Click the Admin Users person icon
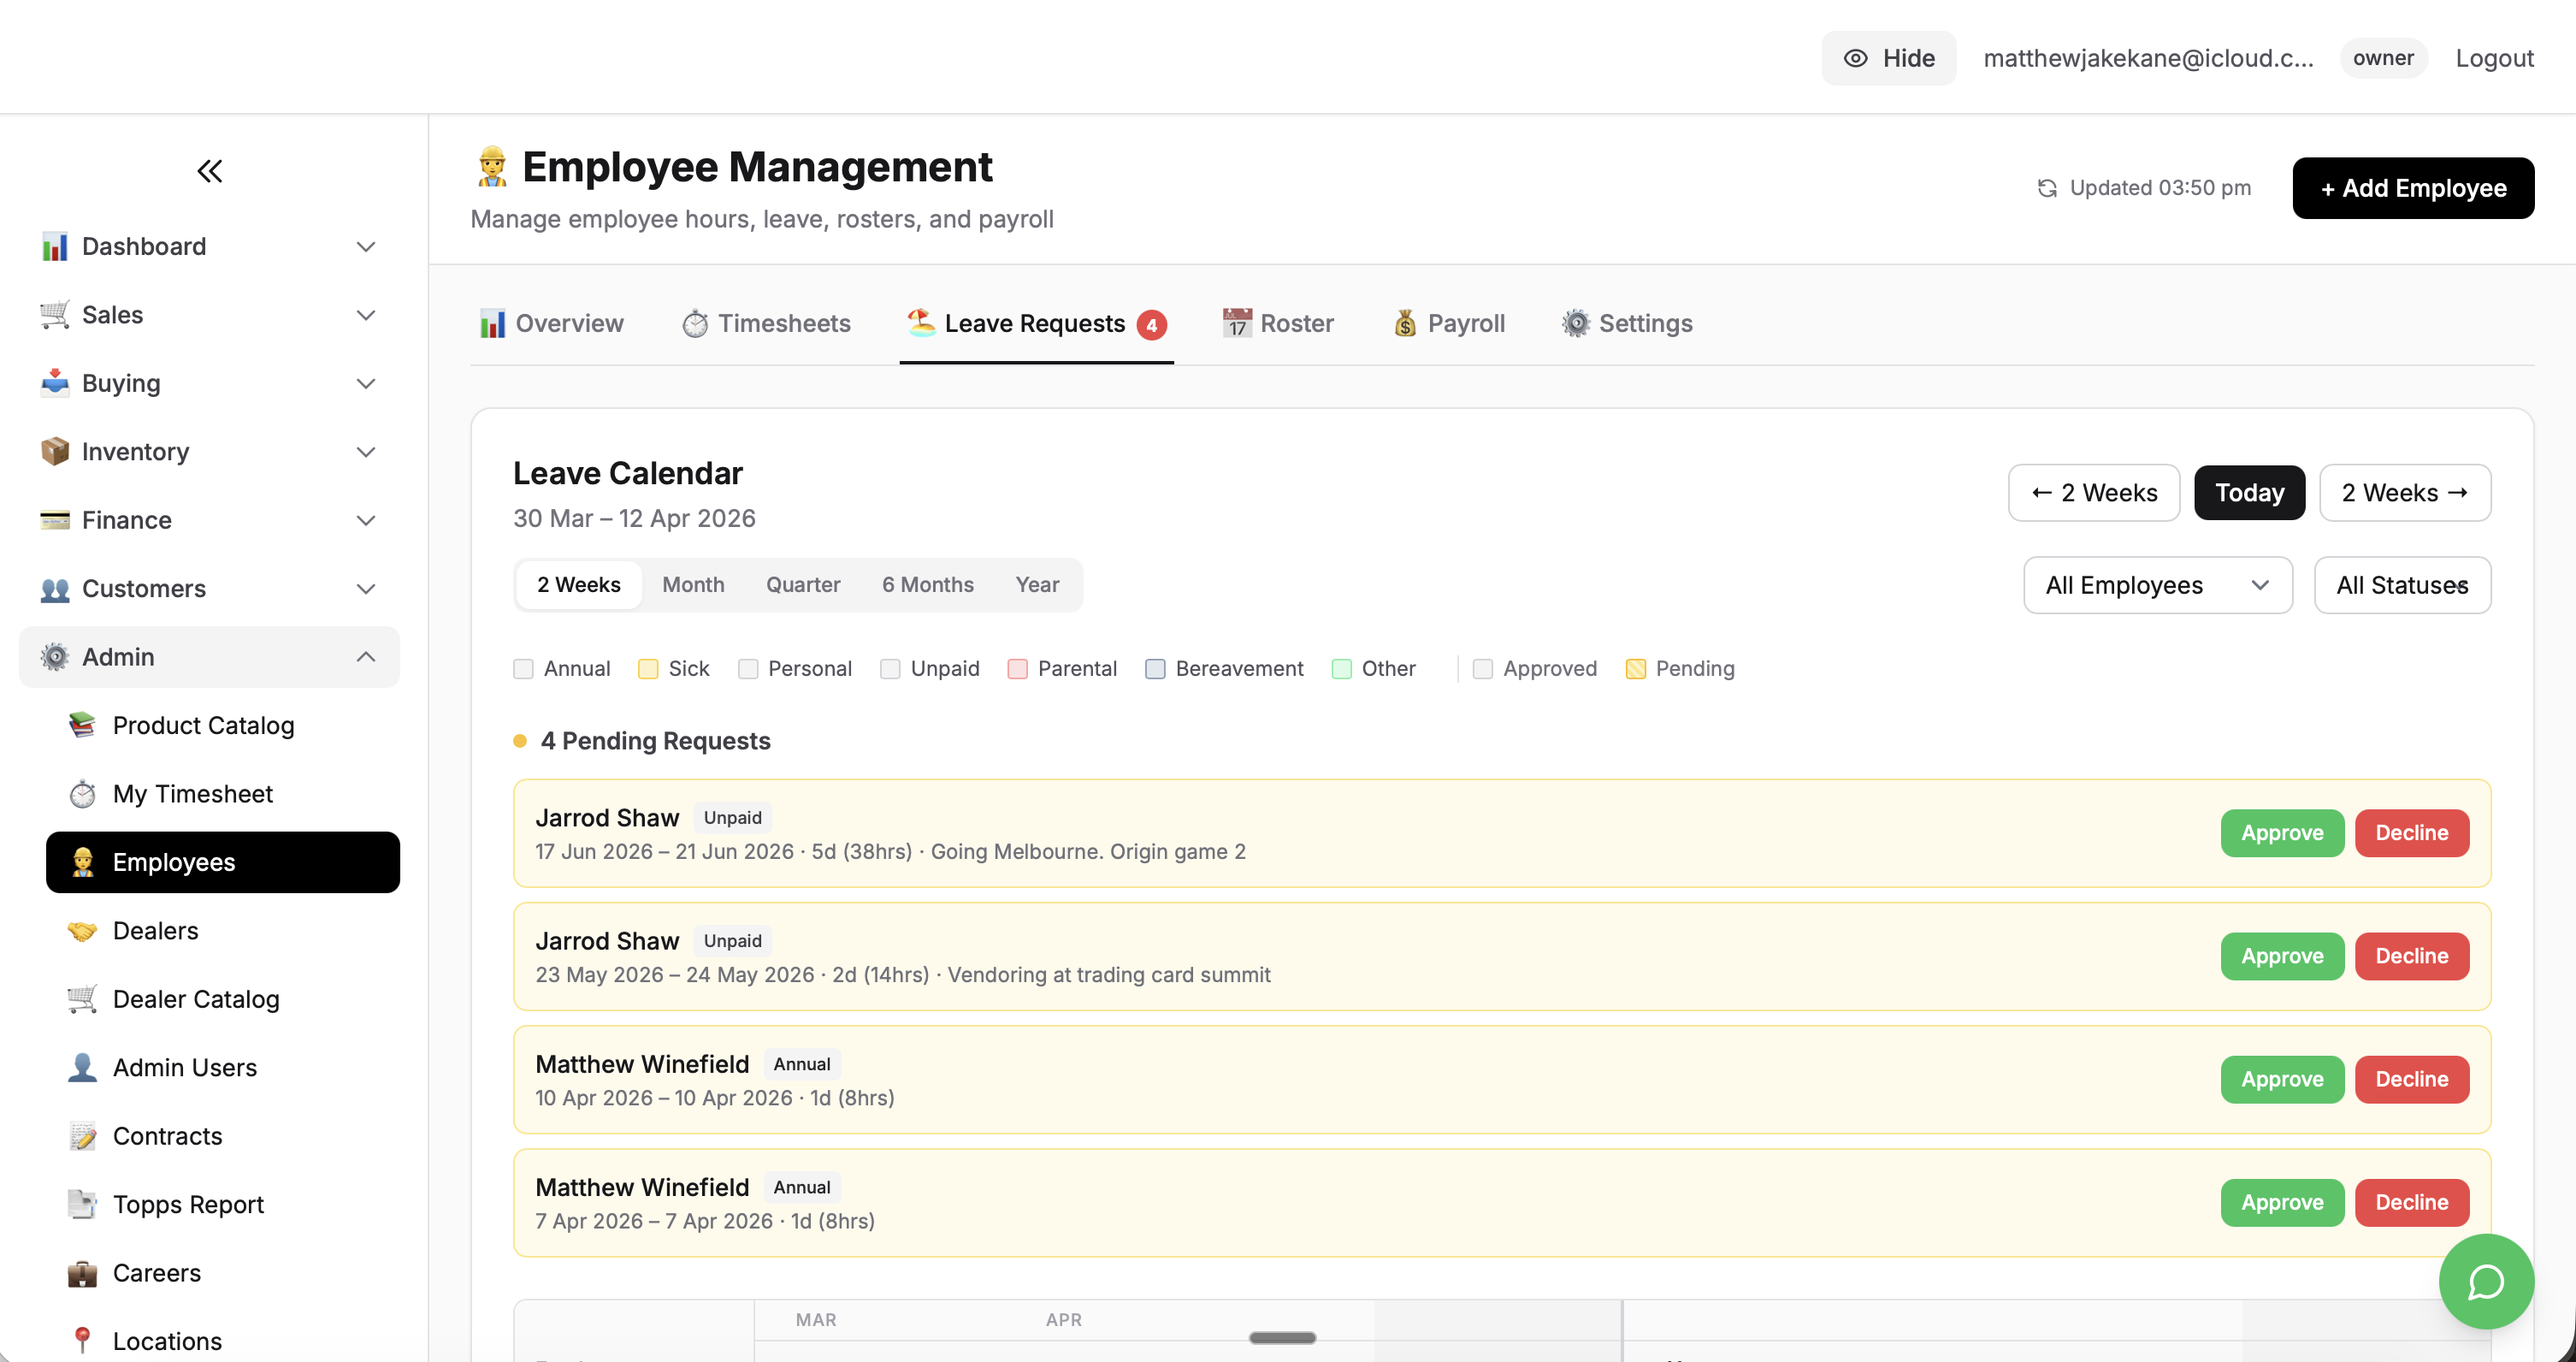The image size is (2576, 1362). point(83,1067)
